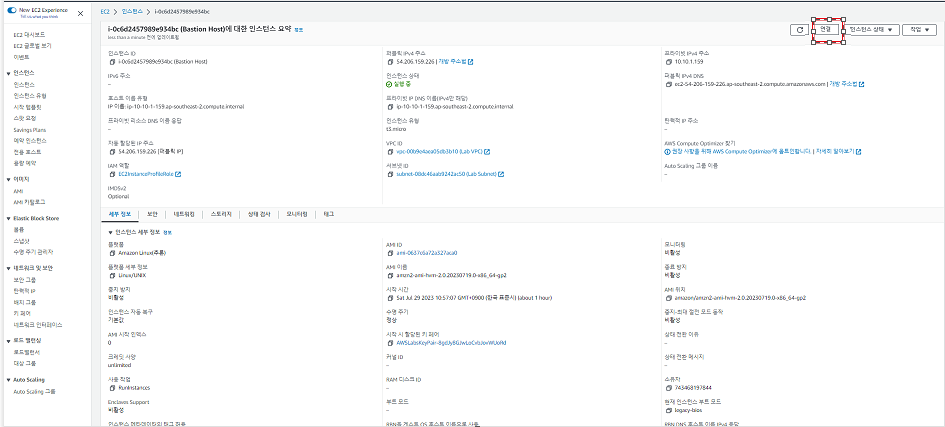945x427 pixels.
Task: Copy public IPv4 address 54.206.159.226
Action: (x=391, y=62)
